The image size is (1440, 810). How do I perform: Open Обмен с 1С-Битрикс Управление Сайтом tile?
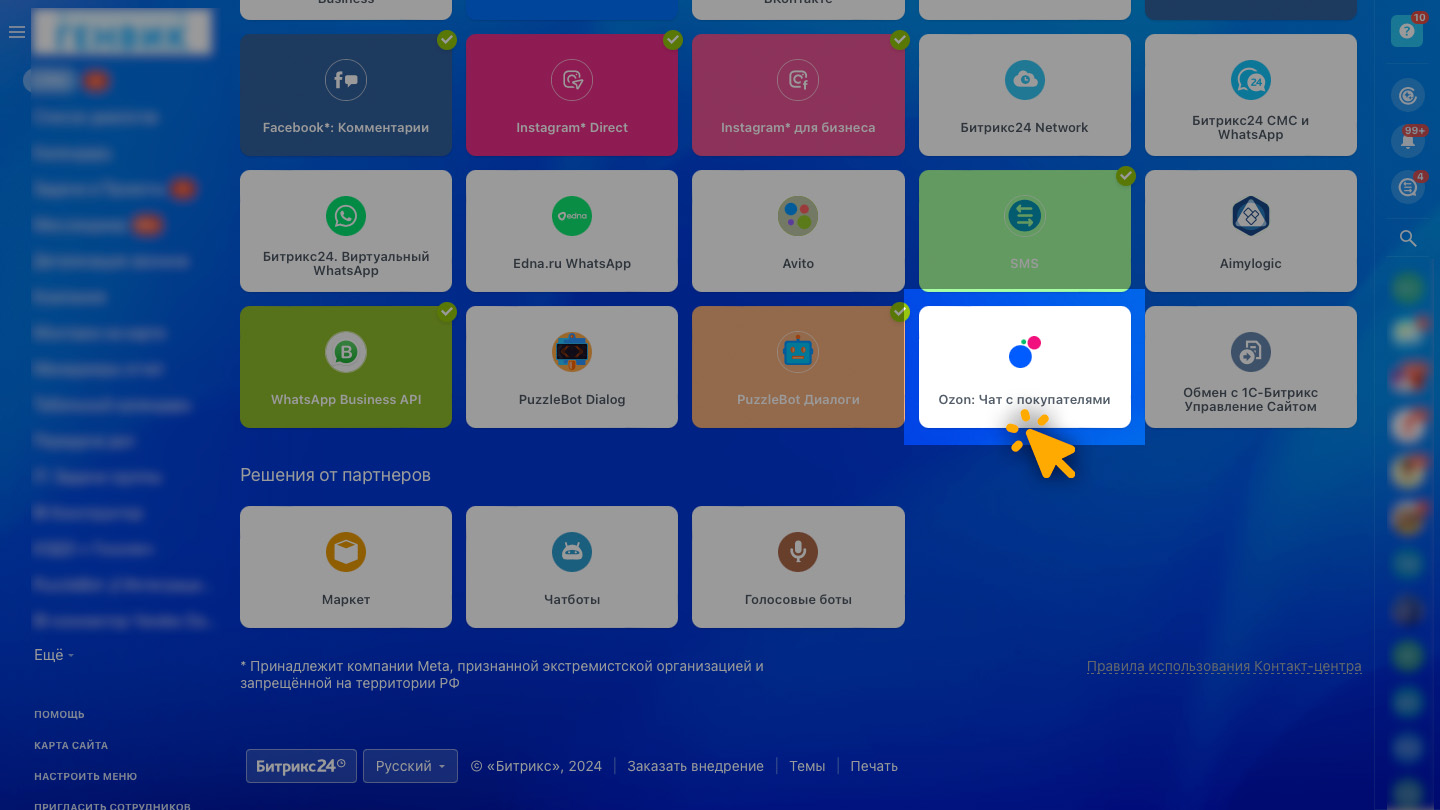[x=1251, y=367]
